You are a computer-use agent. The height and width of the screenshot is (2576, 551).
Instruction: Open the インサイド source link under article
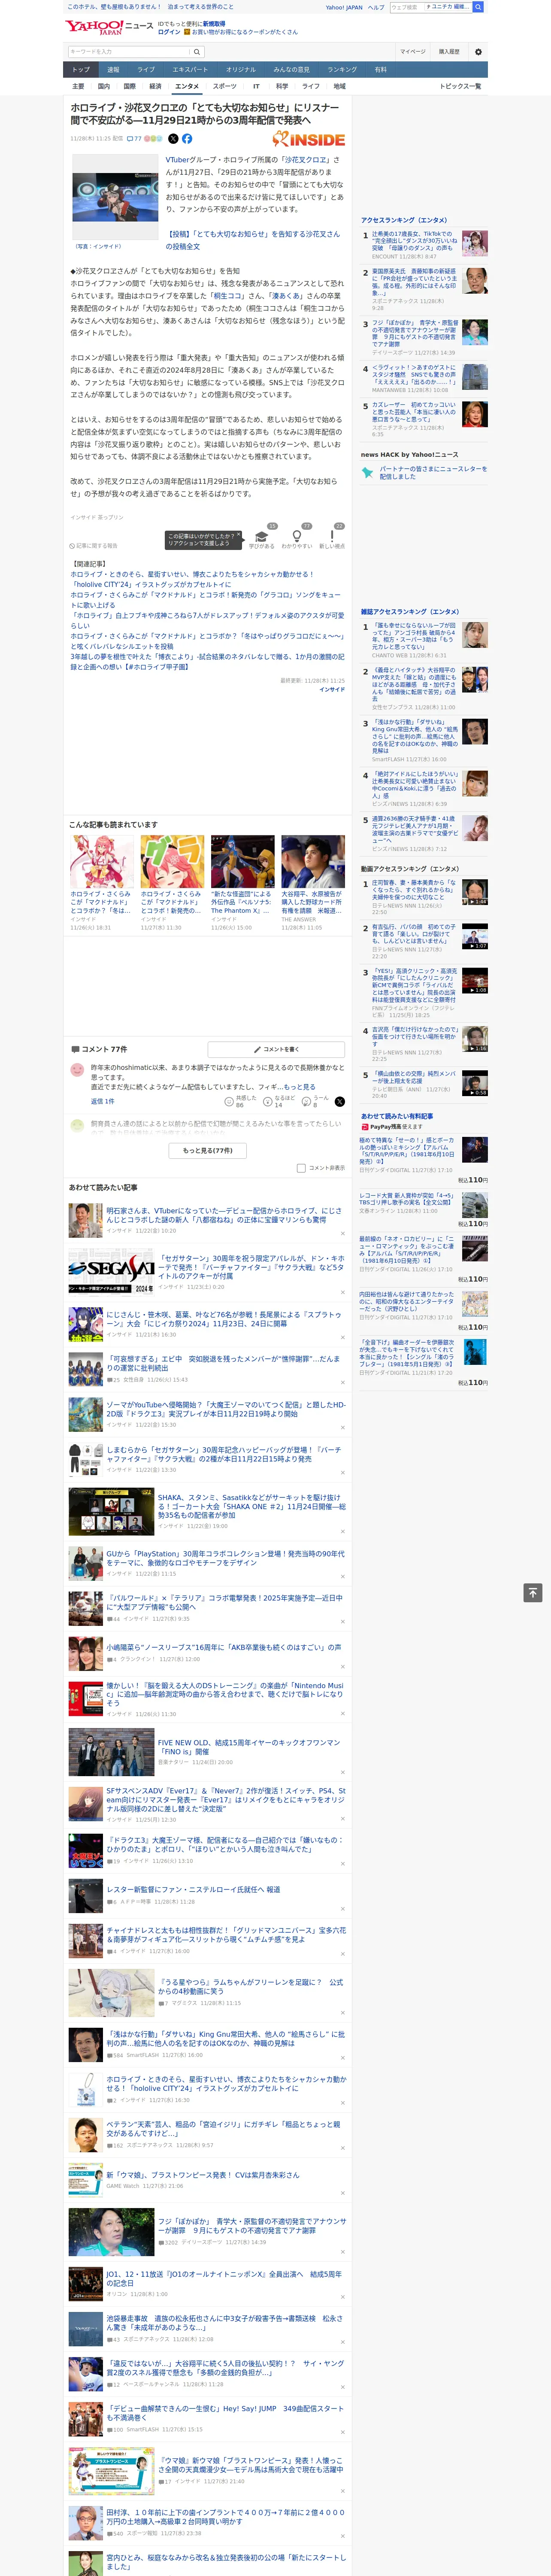coord(332,689)
